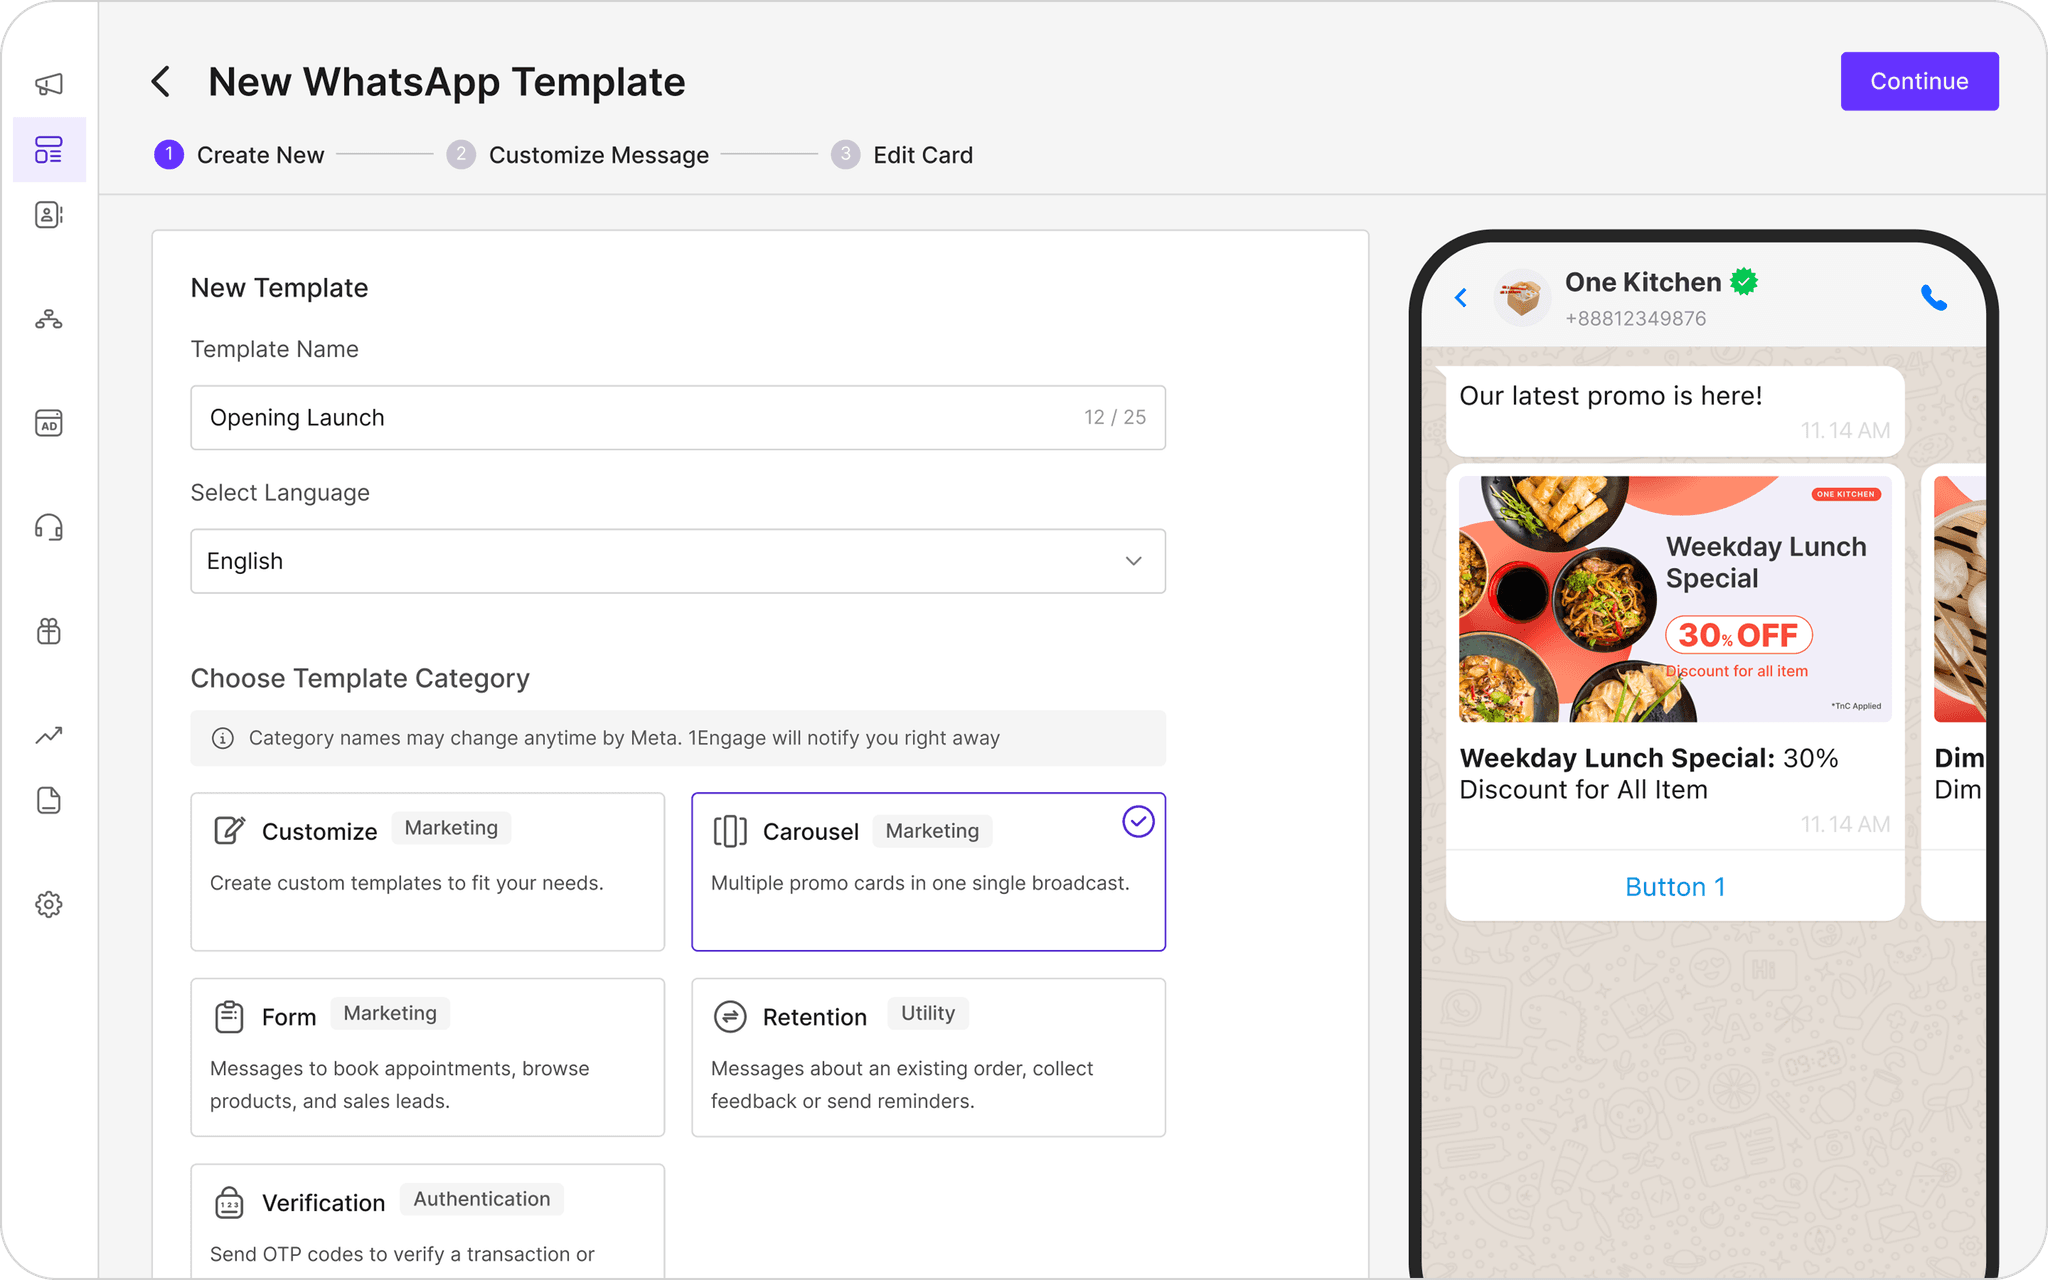Click the Continue button

click(x=1919, y=81)
